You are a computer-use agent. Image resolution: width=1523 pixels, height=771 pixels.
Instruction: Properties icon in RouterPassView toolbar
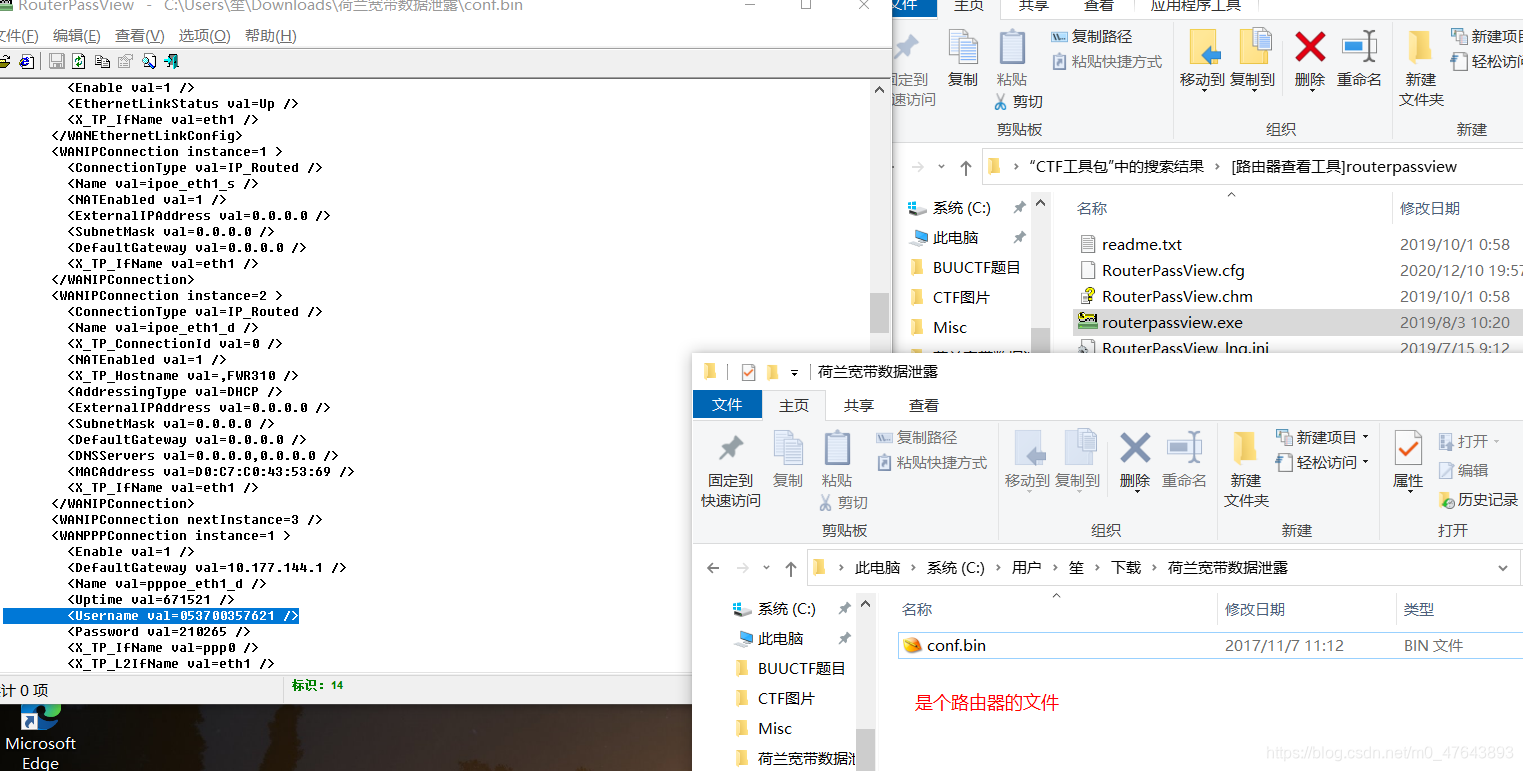click(x=125, y=61)
